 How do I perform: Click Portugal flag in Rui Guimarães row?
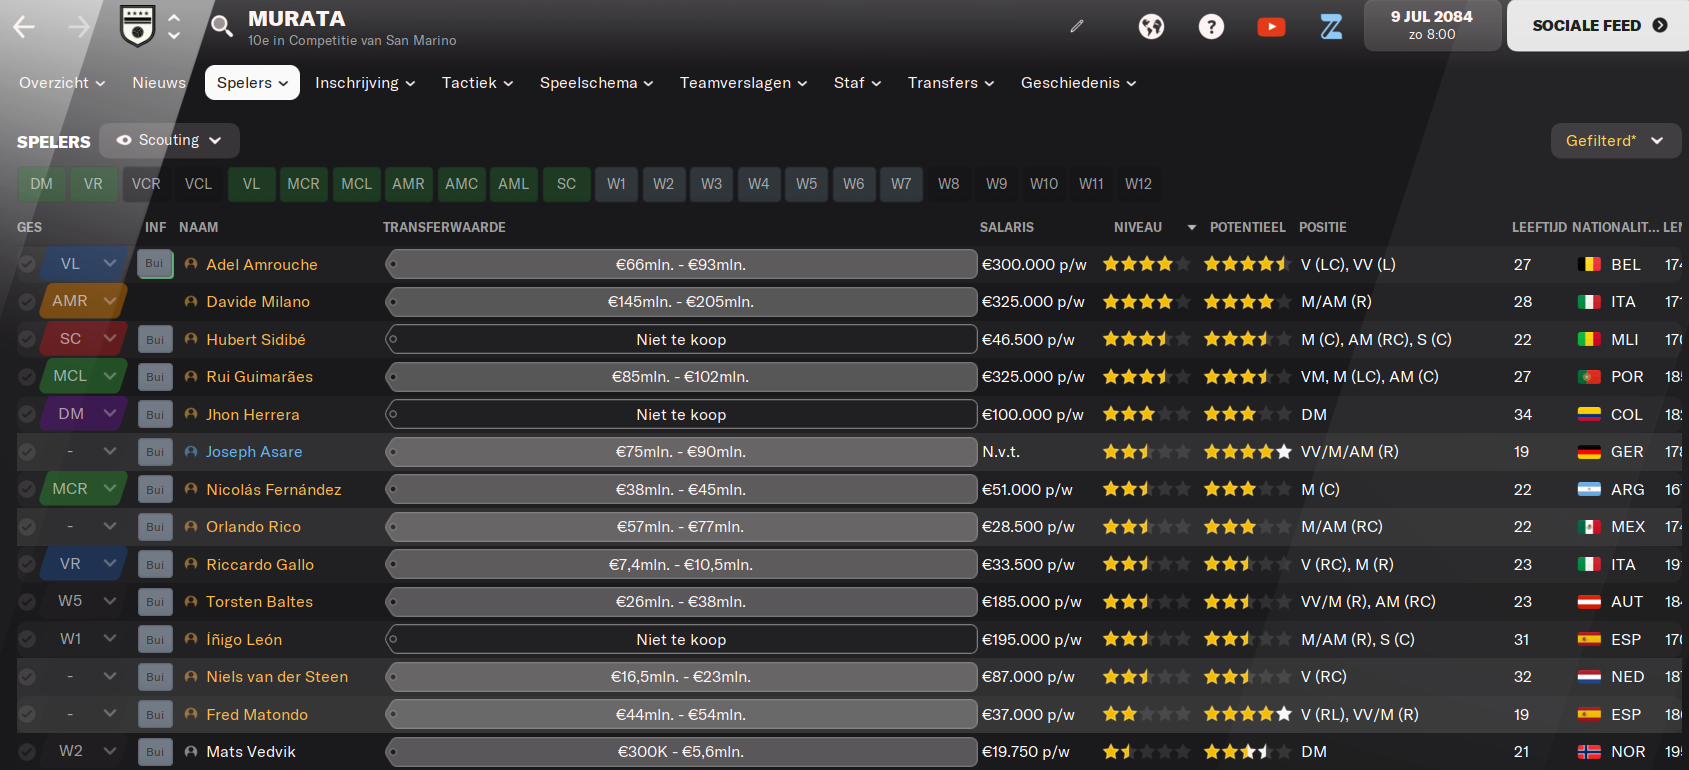click(1589, 377)
